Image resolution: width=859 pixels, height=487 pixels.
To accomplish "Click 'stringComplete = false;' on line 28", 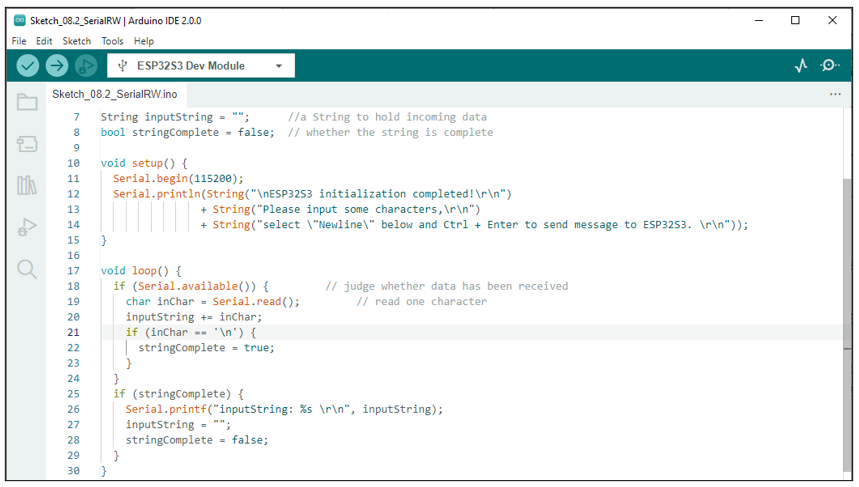I will (197, 440).
